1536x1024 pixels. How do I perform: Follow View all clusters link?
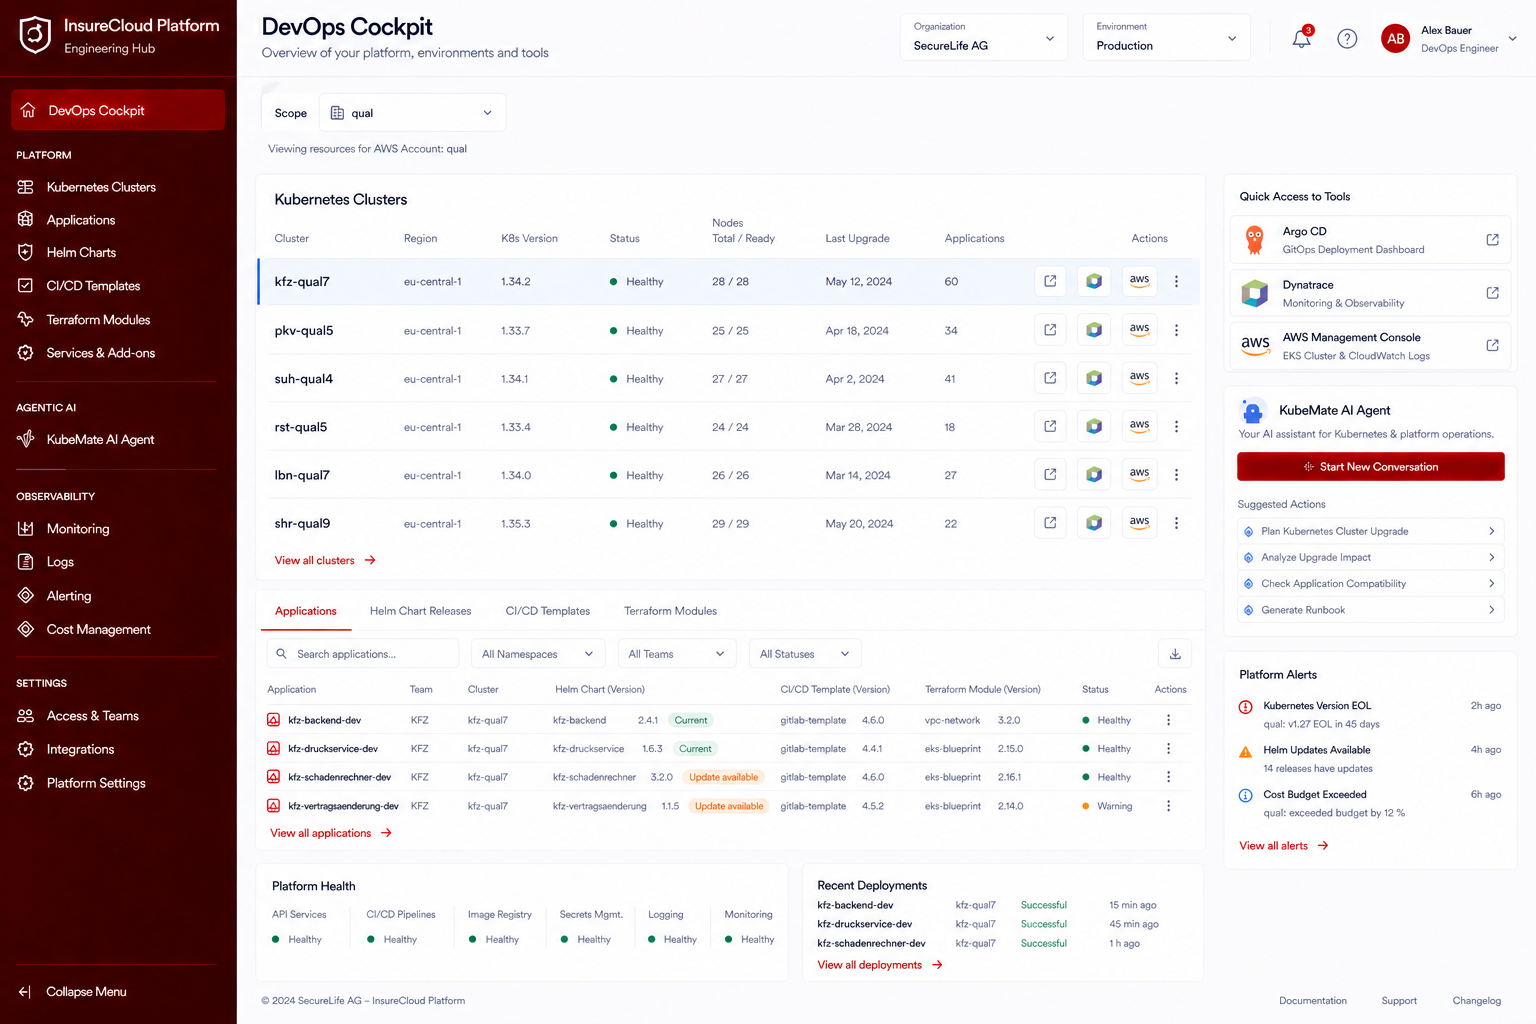click(x=325, y=561)
